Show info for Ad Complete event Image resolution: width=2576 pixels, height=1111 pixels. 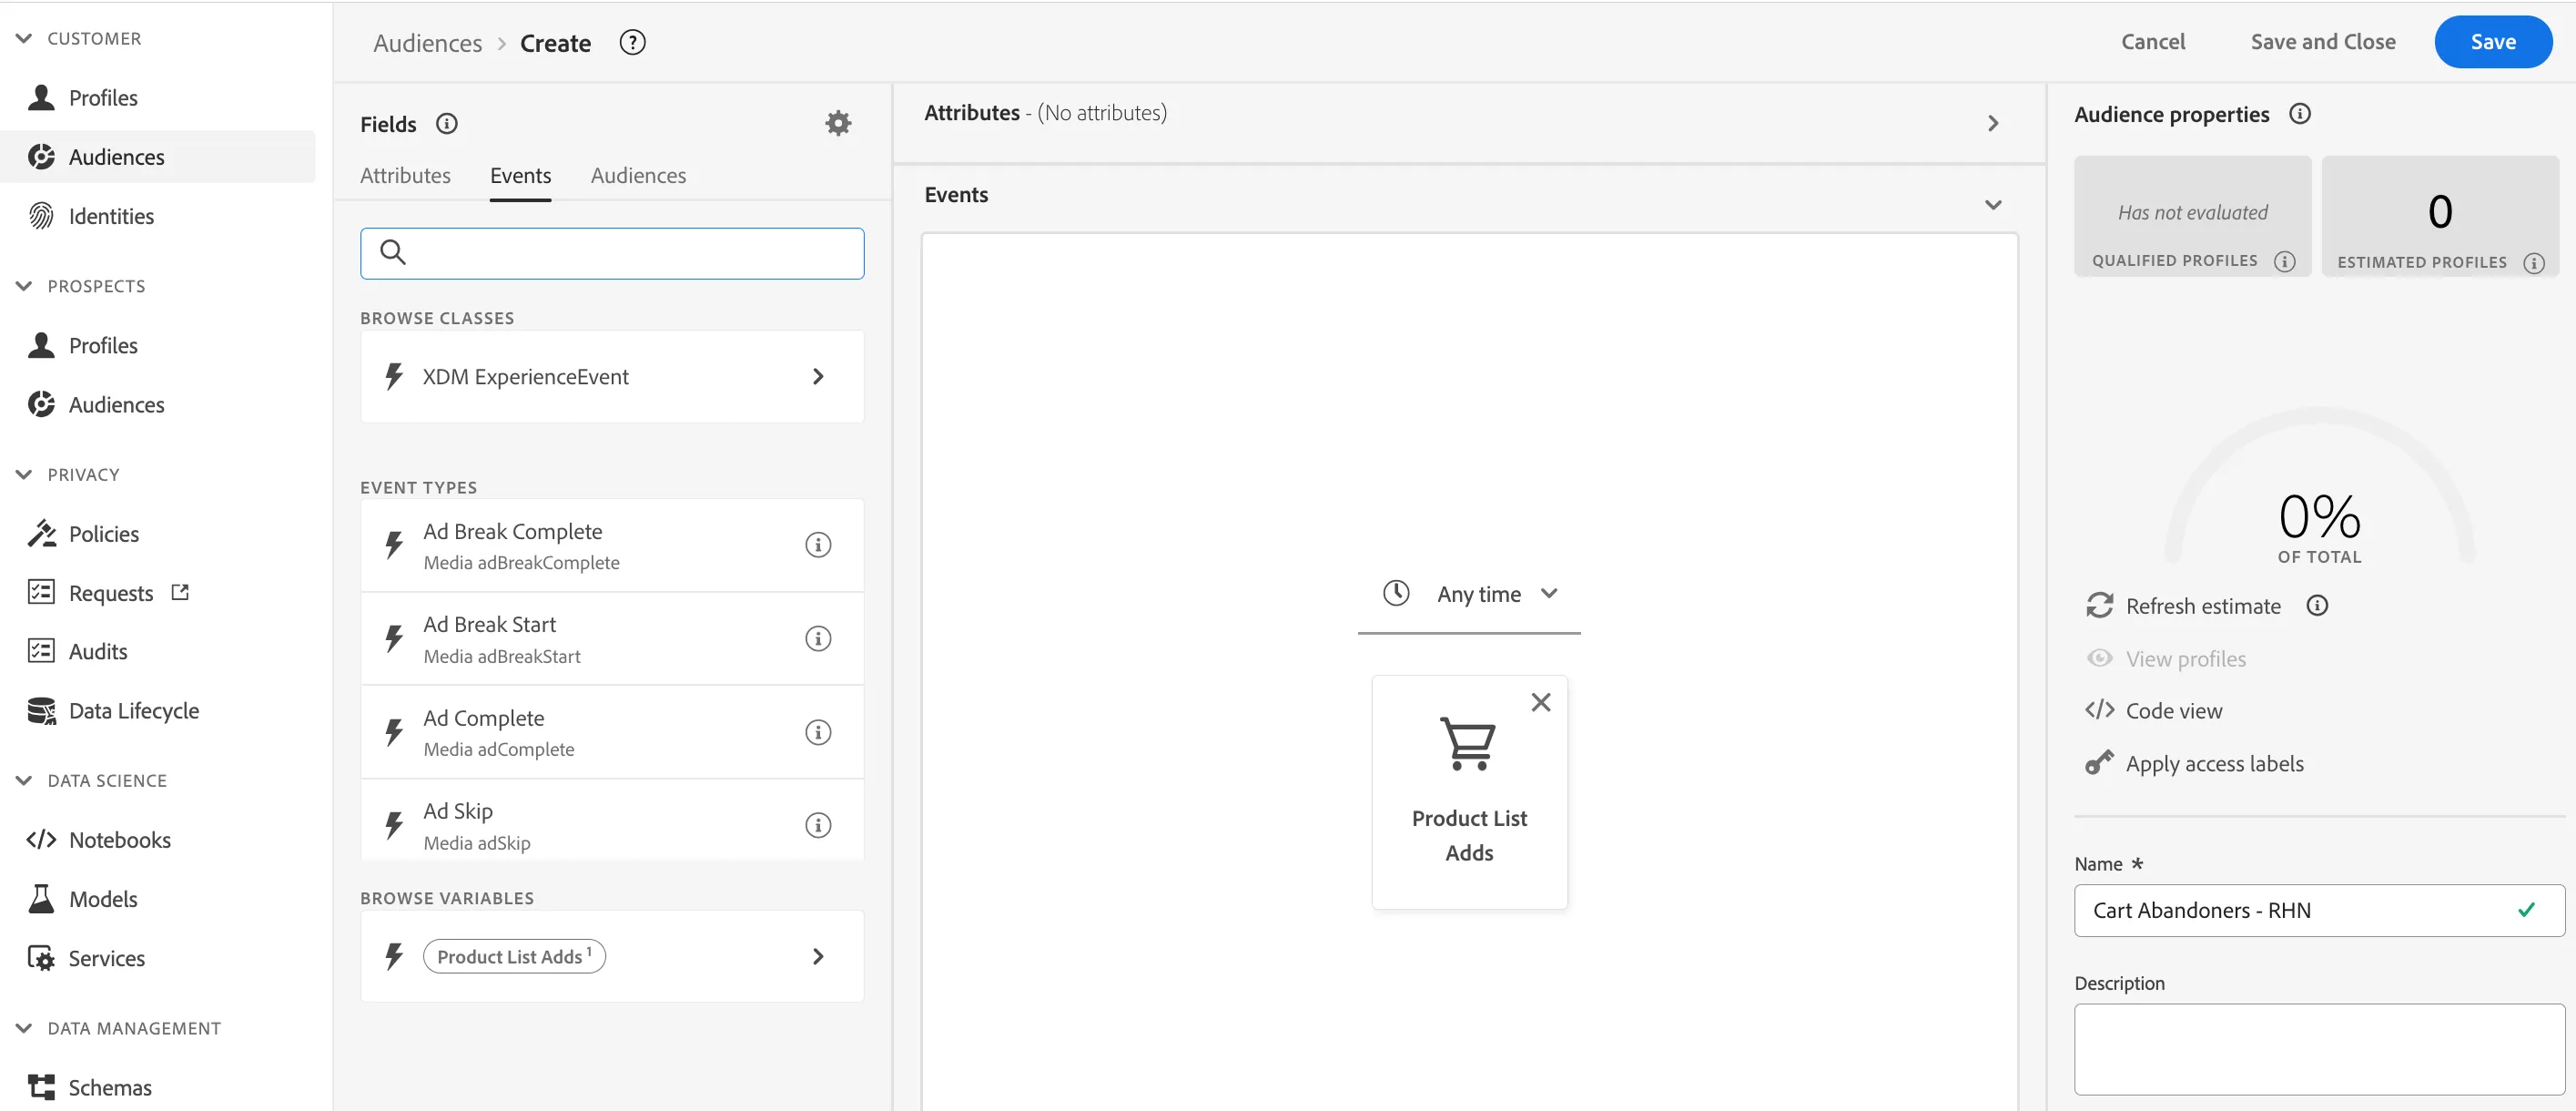tap(818, 732)
